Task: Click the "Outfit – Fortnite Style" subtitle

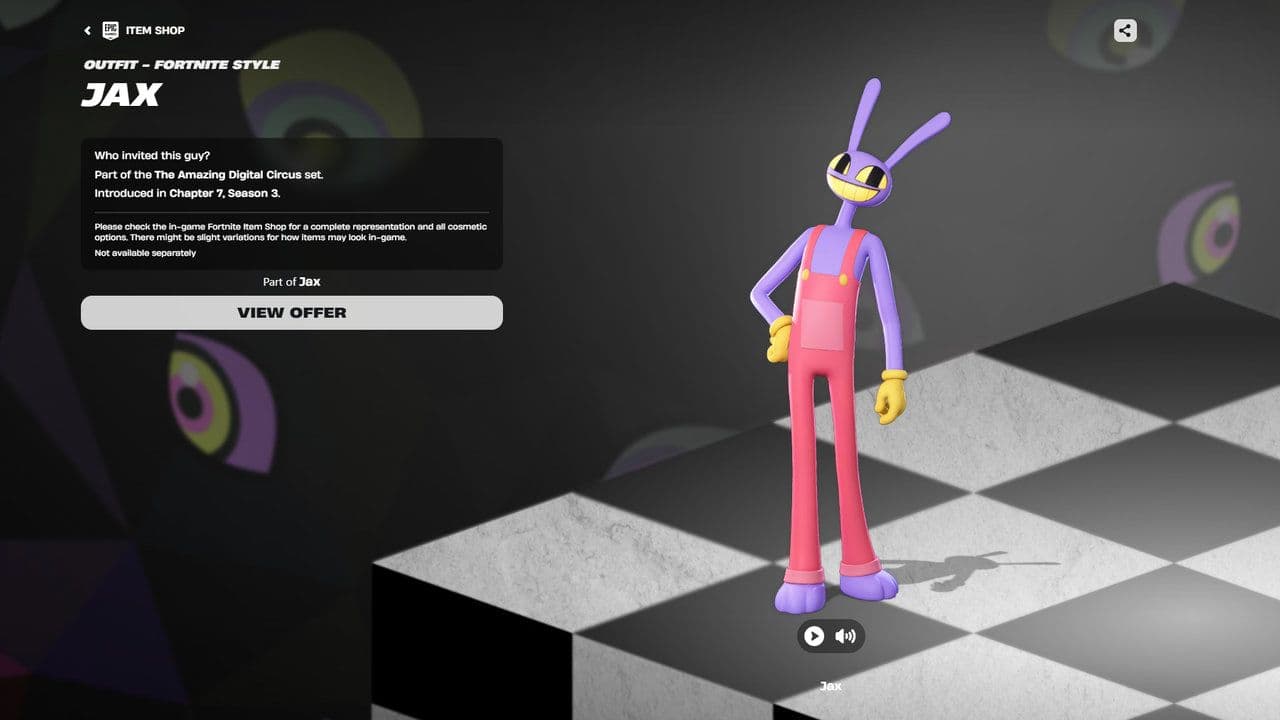Action: coord(182,65)
